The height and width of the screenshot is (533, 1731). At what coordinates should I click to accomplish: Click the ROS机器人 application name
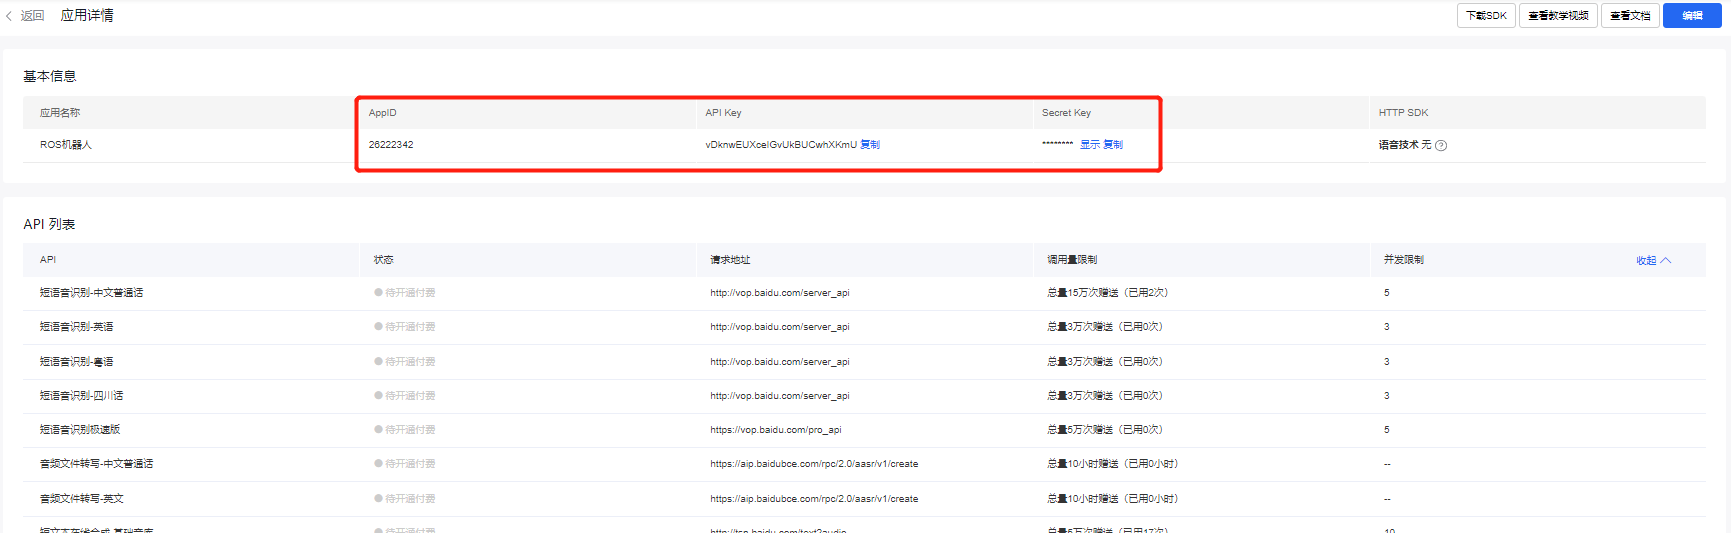pos(66,145)
